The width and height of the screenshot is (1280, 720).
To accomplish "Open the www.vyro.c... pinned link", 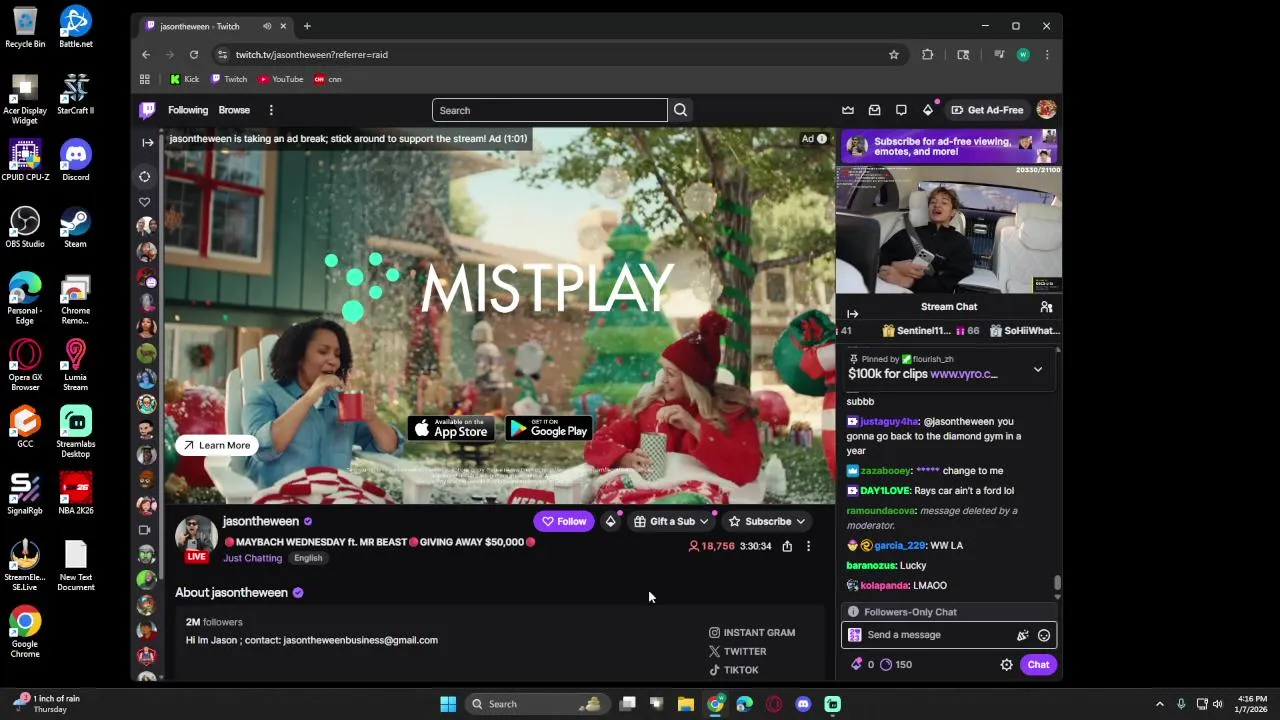I will (964, 374).
